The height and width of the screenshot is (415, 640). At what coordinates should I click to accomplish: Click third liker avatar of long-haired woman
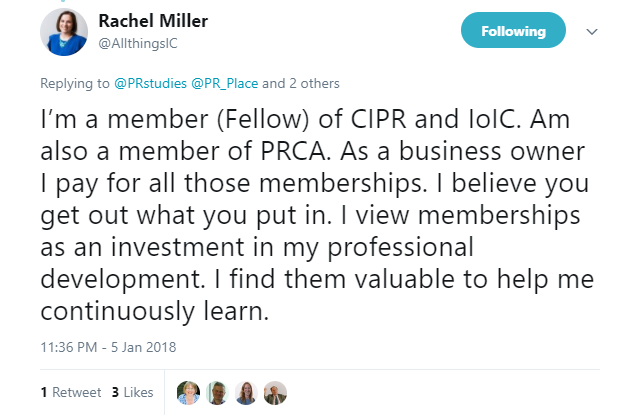[x=245, y=393]
